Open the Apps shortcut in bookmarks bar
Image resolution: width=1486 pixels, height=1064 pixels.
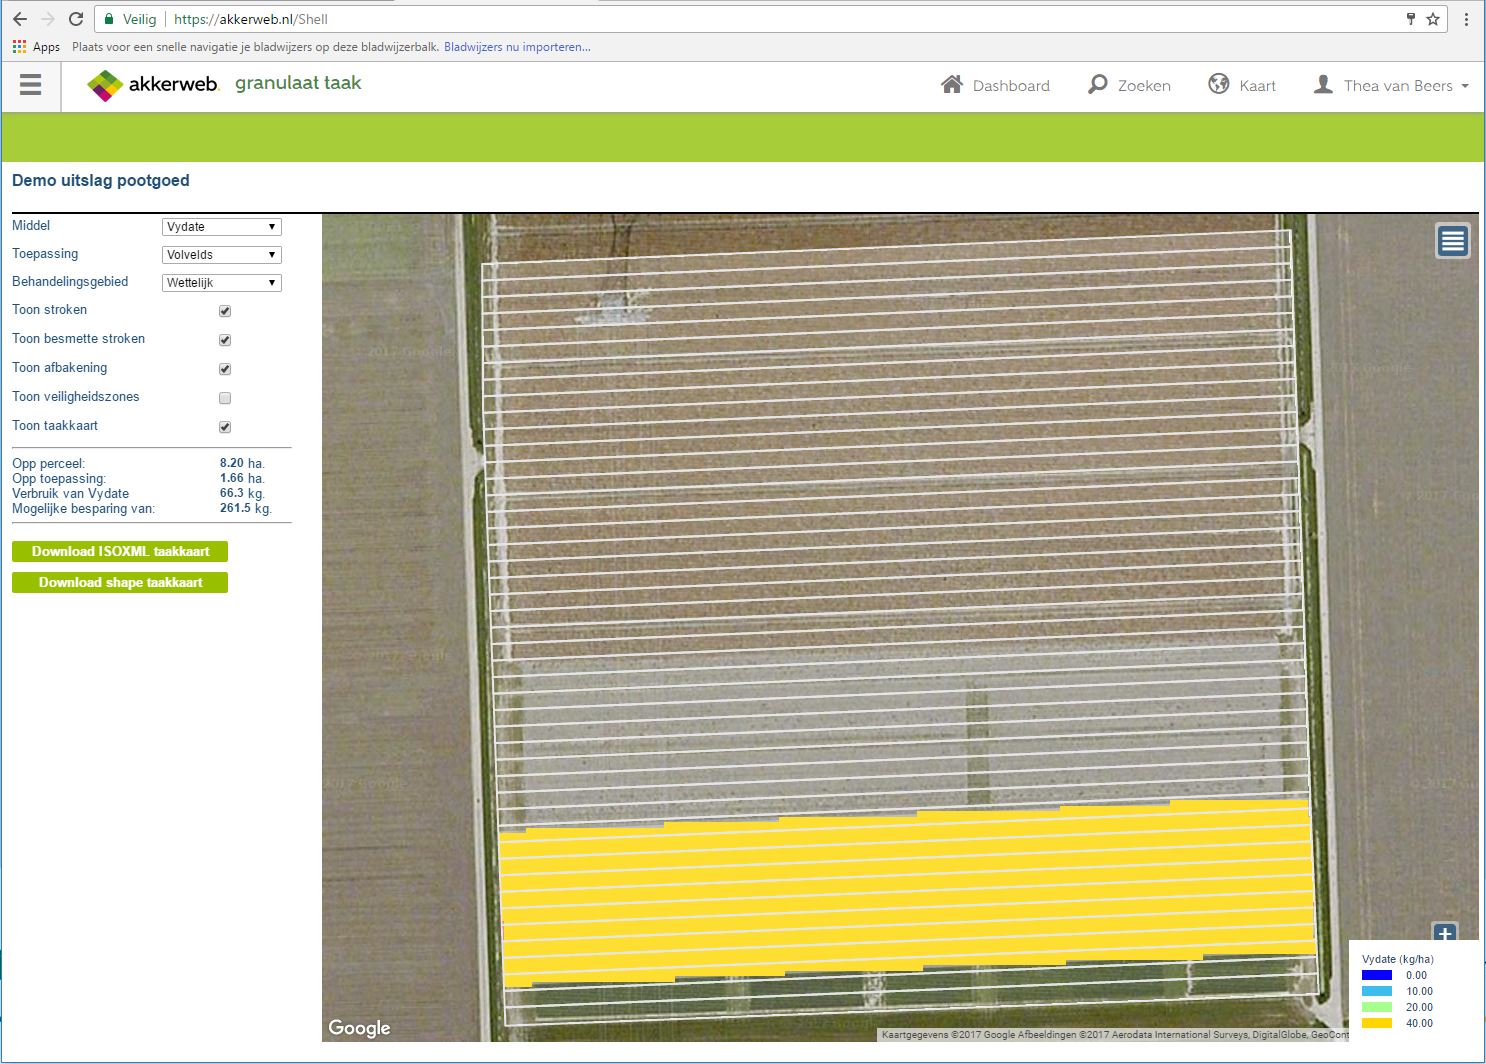(36, 47)
